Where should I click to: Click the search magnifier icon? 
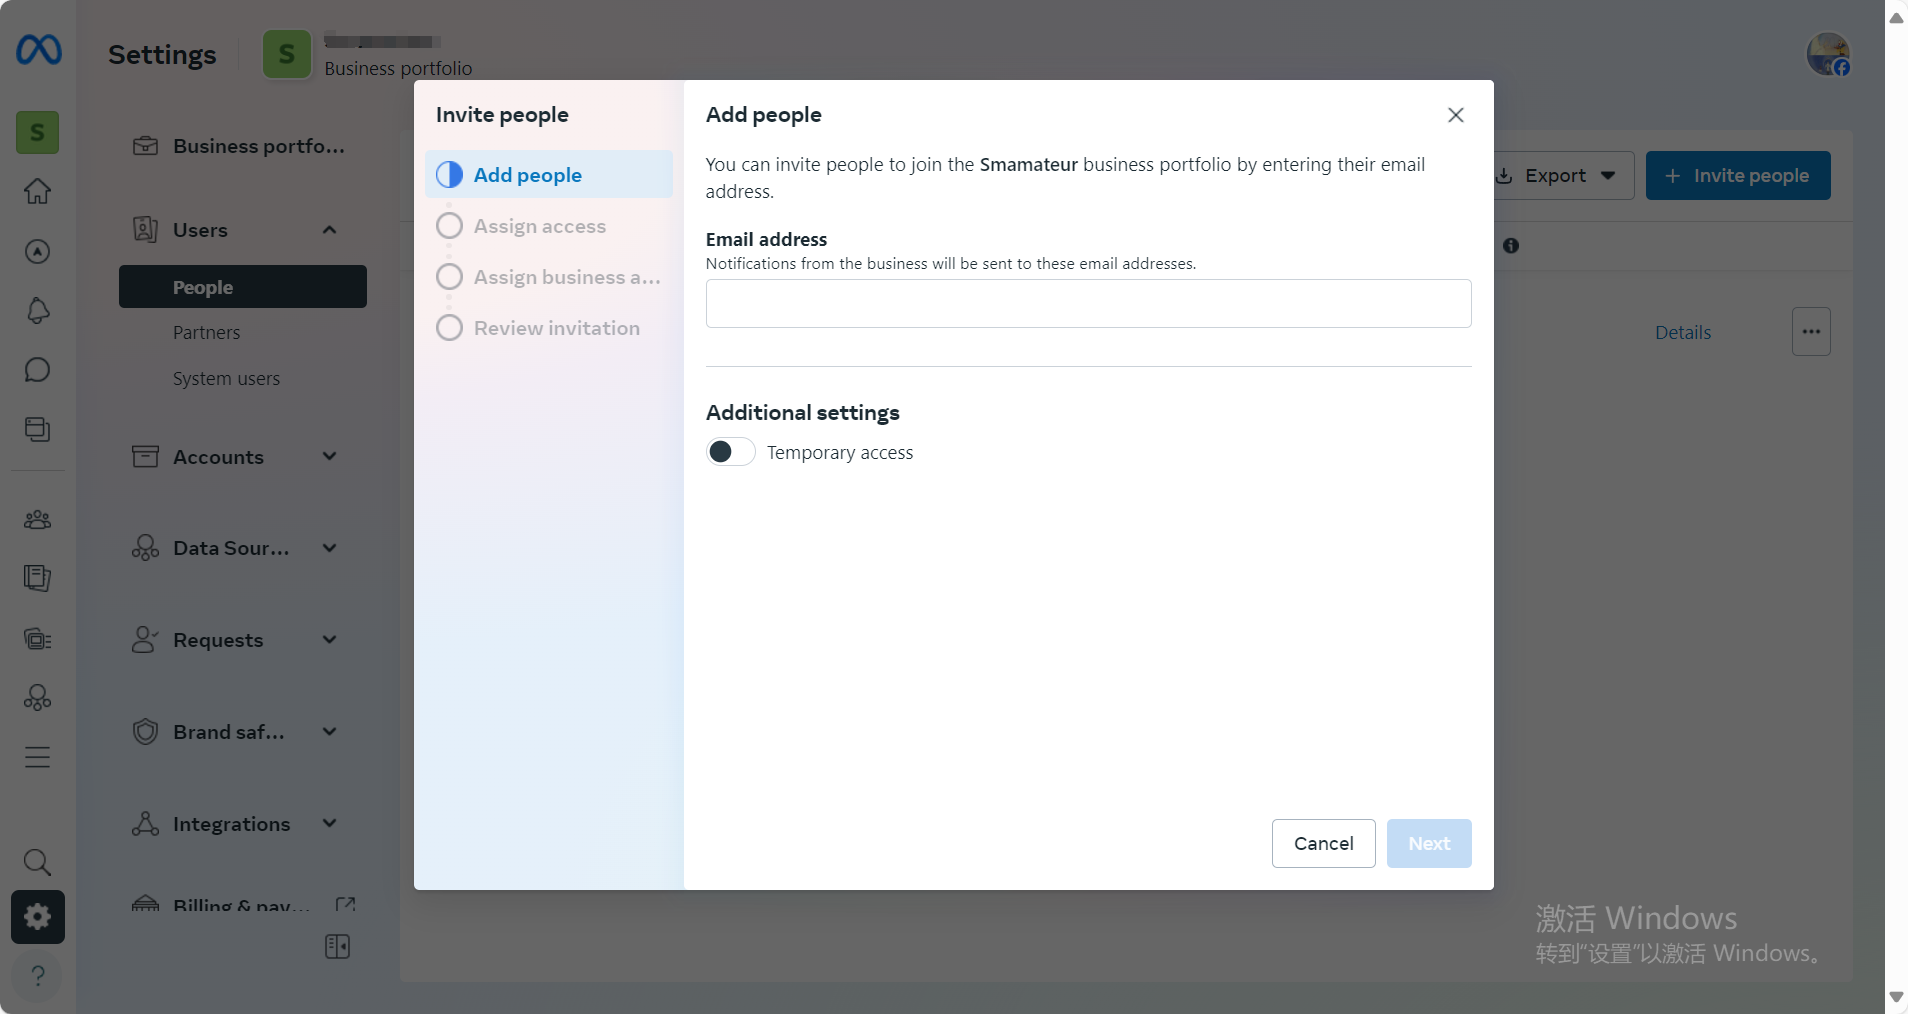pyautogui.click(x=37, y=862)
